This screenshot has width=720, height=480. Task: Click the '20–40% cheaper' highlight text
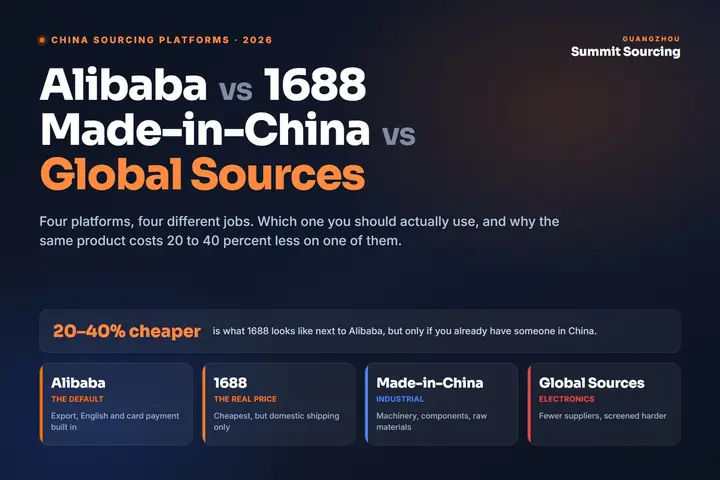coord(127,331)
